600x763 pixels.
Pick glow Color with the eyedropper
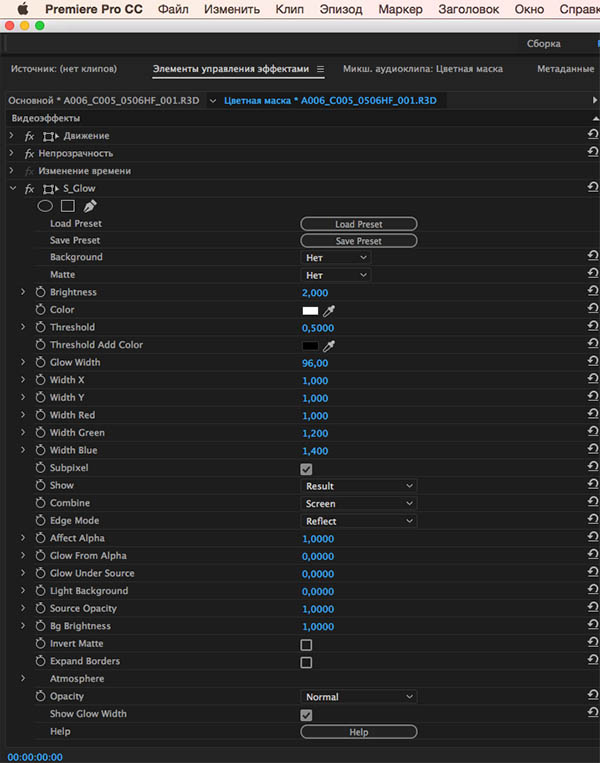pos(329,310)
